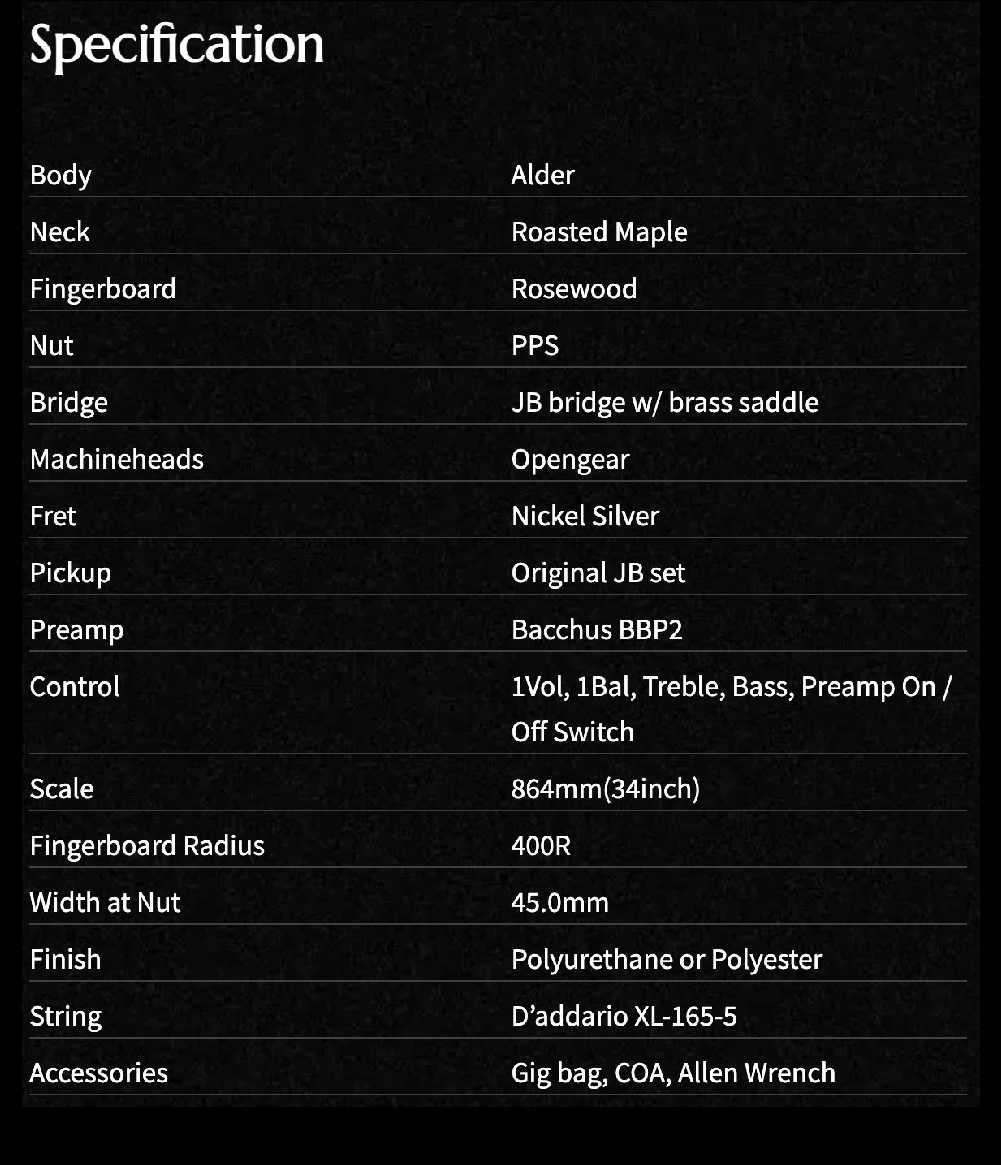This screenshot has width=1001, height=1165.
Task: Click the Gig bag, COA, Allen Wrench text
Action: 673,1073
